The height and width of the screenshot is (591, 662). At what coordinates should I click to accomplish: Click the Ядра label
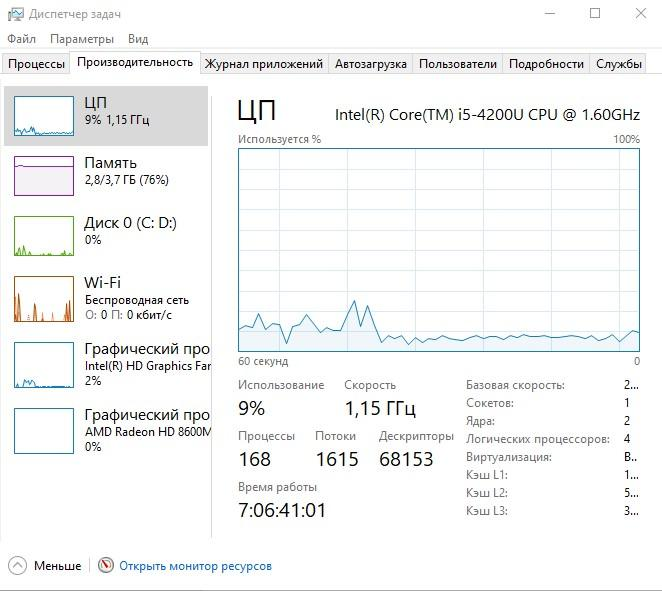(x=480, y=421)
